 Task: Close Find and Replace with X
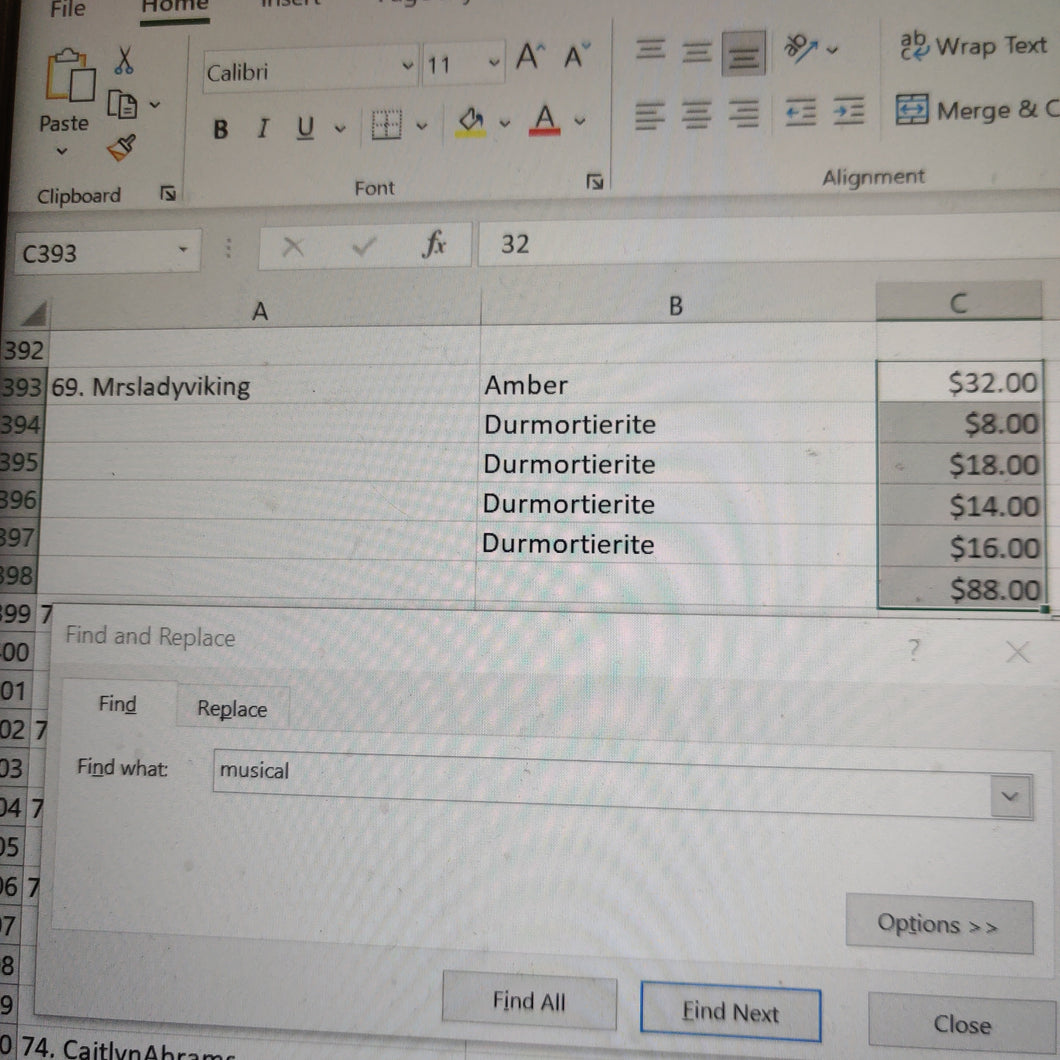[x=1017, y=652]
